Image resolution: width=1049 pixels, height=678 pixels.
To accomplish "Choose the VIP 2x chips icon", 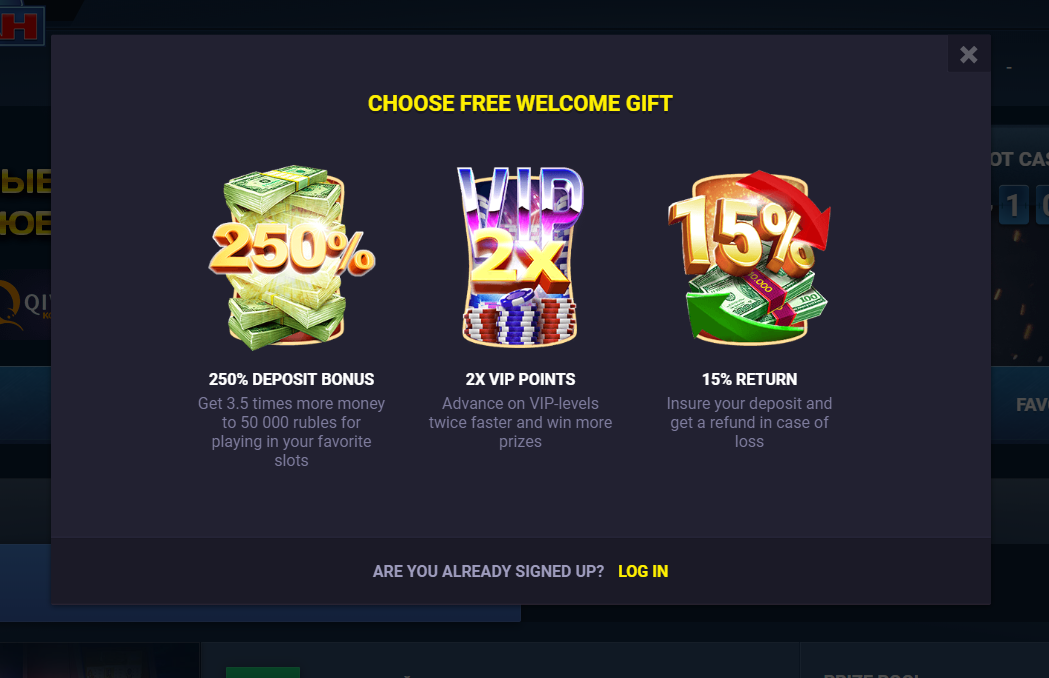I will point(520,257).
